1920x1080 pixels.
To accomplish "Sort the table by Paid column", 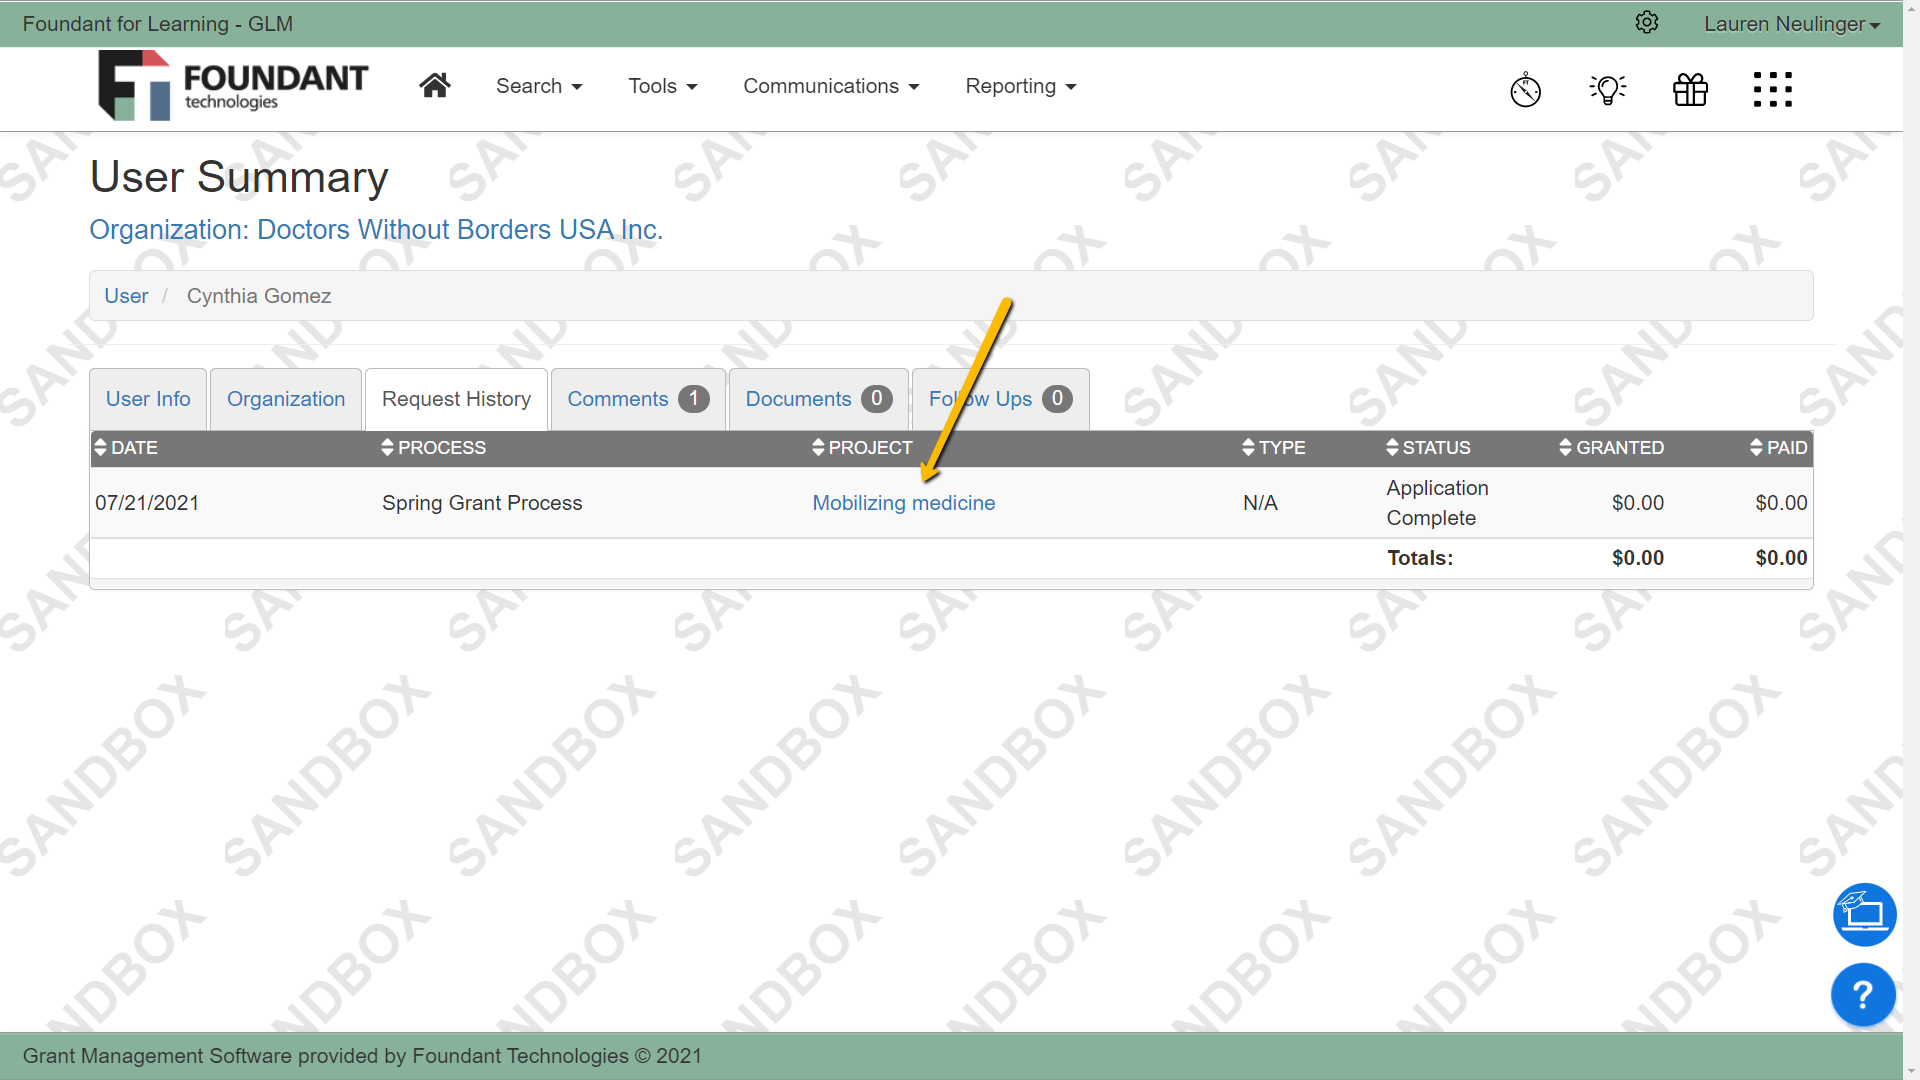I will [x=1778, y=448].
